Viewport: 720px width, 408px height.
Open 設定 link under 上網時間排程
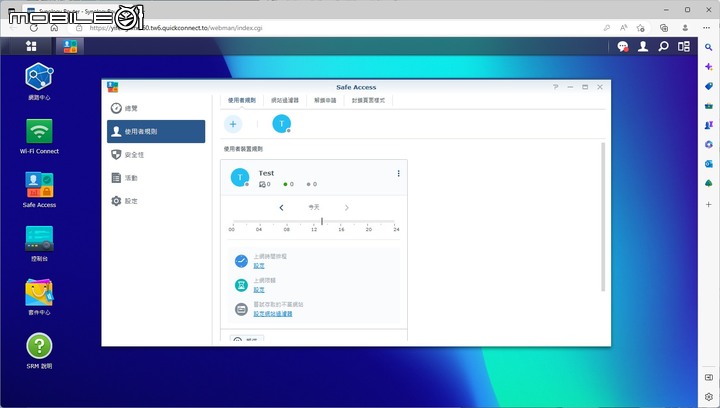click(x=259, y=266)
